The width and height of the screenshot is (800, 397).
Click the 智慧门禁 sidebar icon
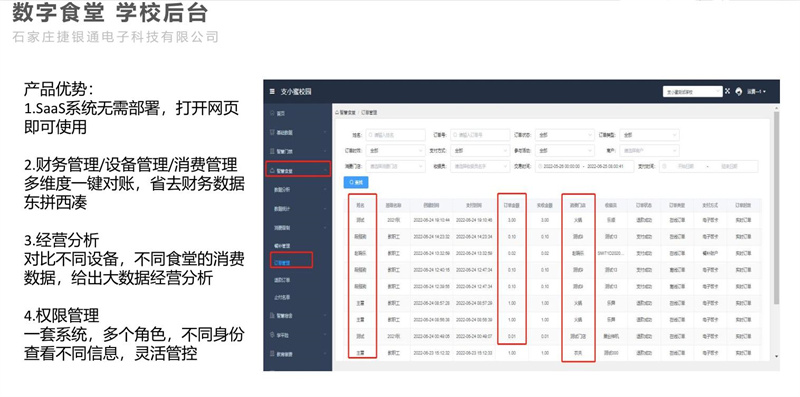pos(272,151)
